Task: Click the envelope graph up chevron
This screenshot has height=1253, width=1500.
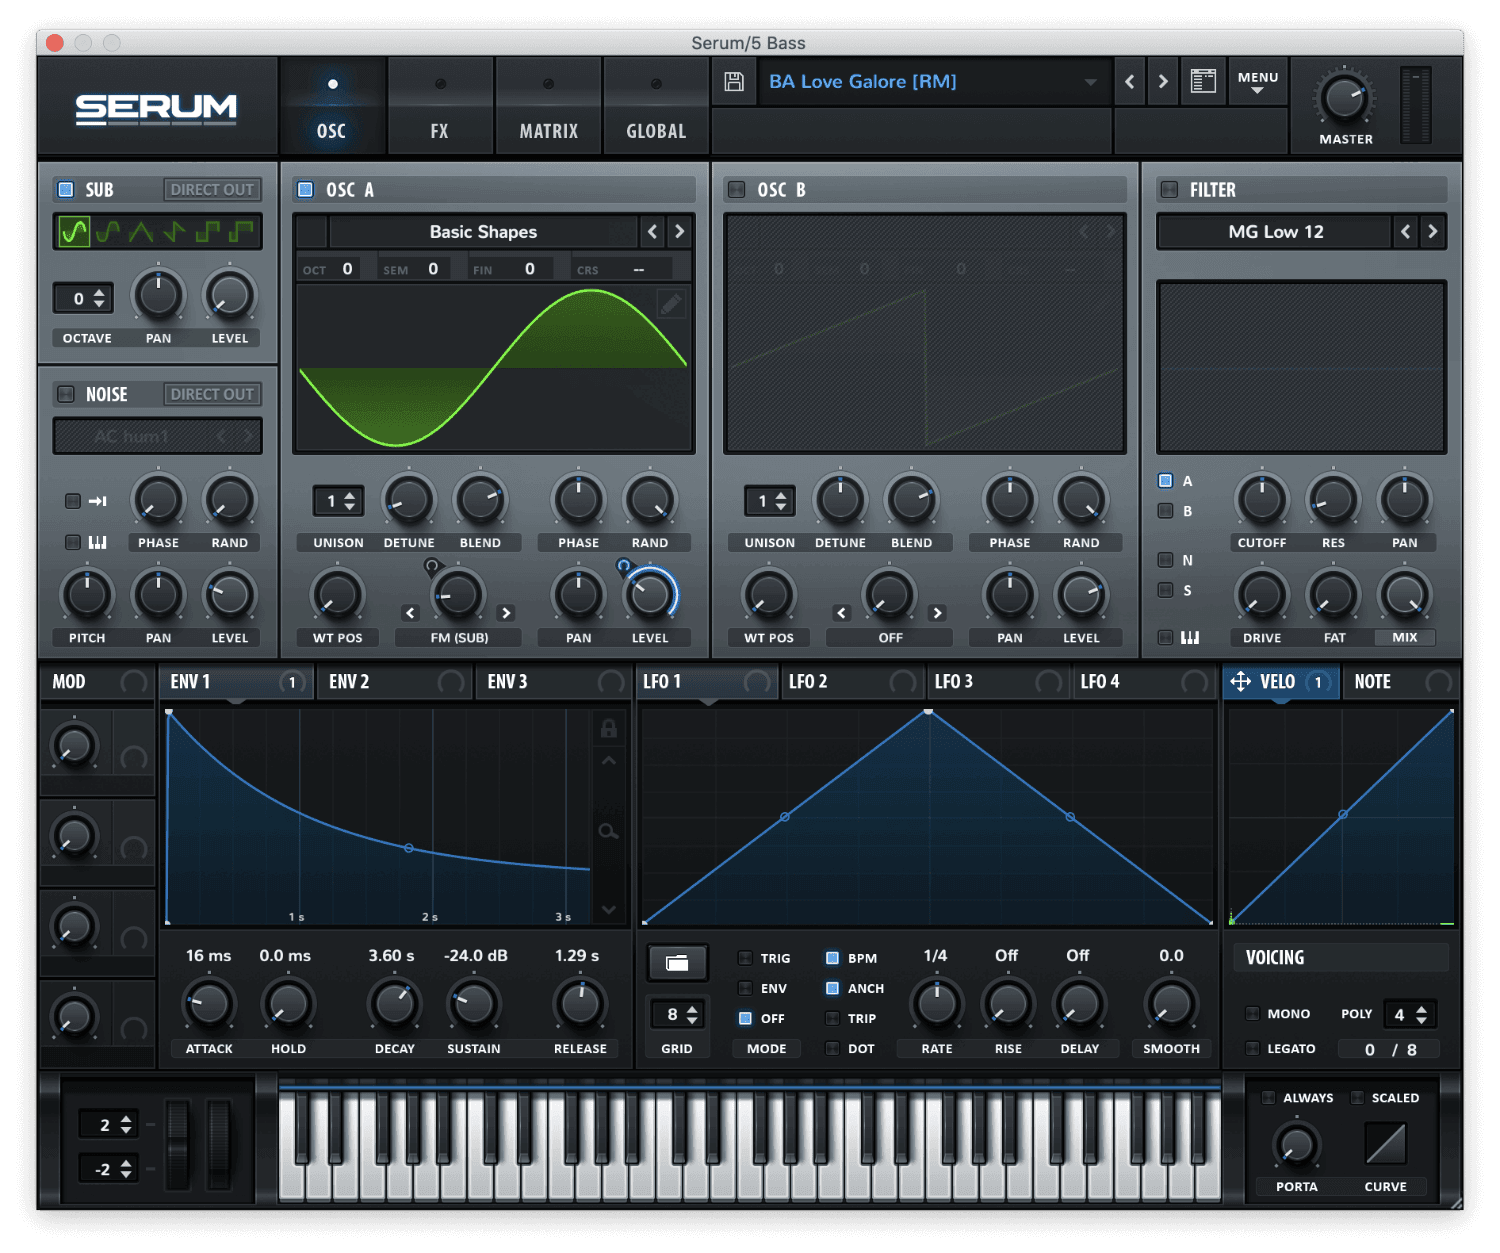Action: coord(608,761)
